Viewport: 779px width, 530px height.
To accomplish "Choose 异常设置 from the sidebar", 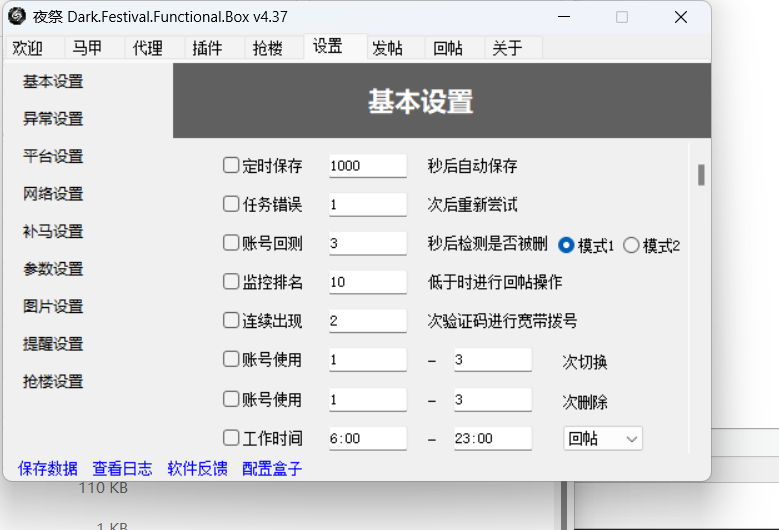I will (53, 119).
